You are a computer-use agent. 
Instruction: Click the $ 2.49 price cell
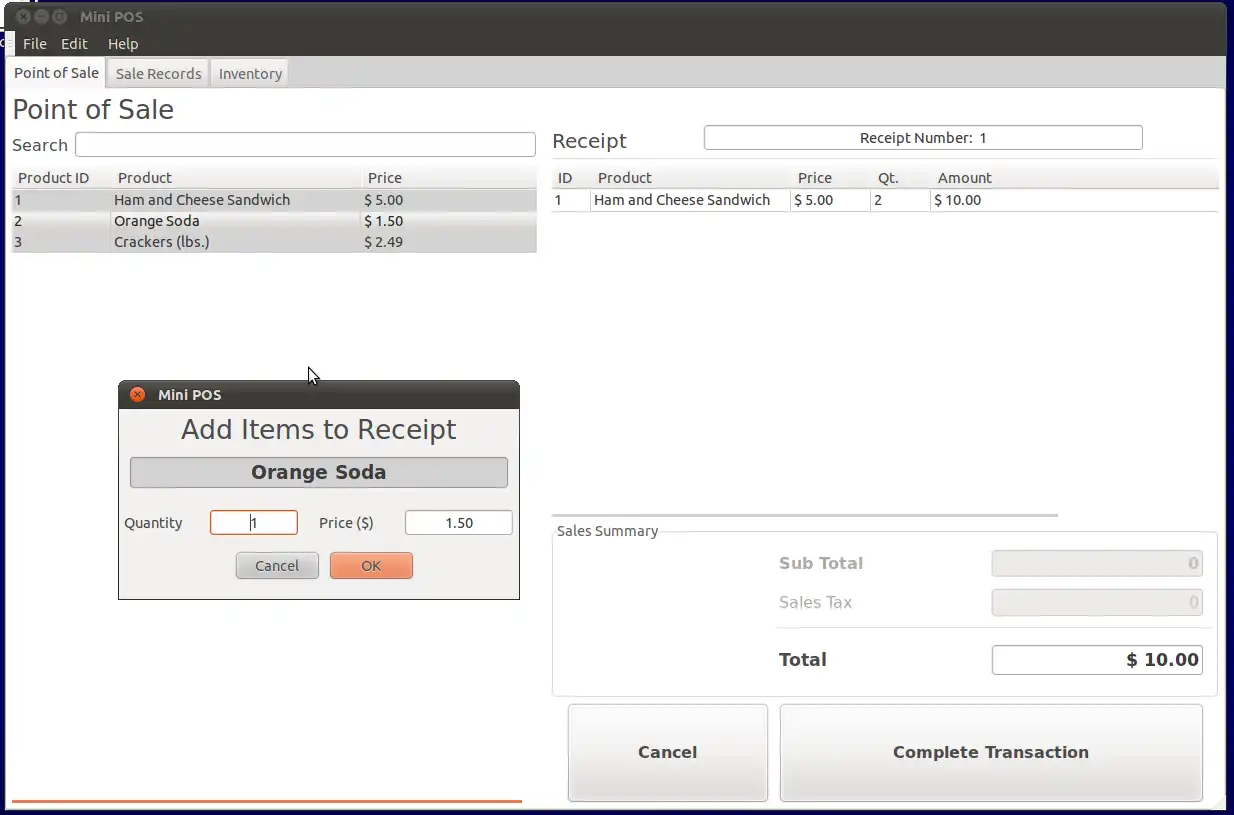click(x=383, y=242)
